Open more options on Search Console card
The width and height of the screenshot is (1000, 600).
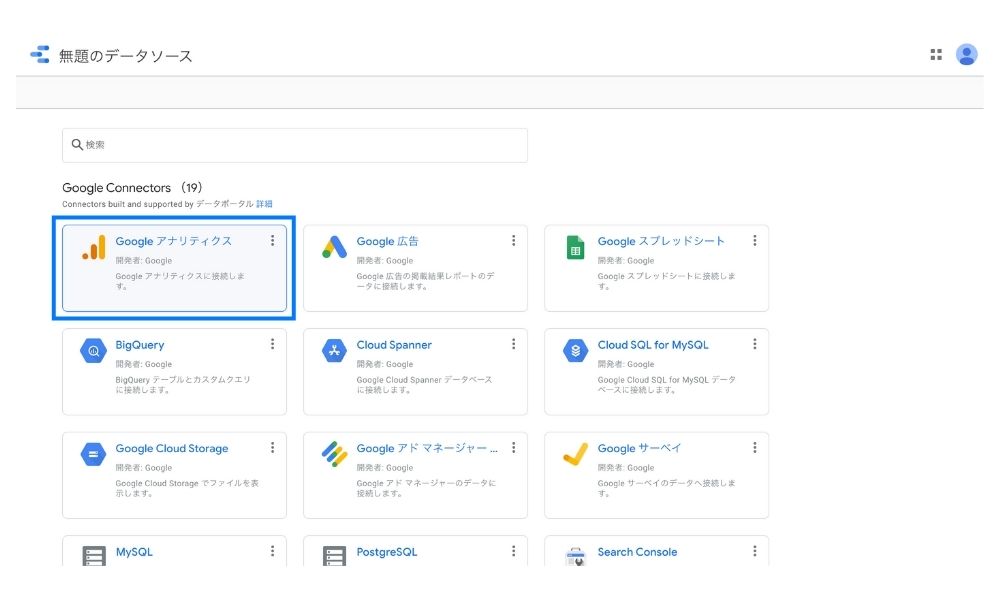[754, 551]
